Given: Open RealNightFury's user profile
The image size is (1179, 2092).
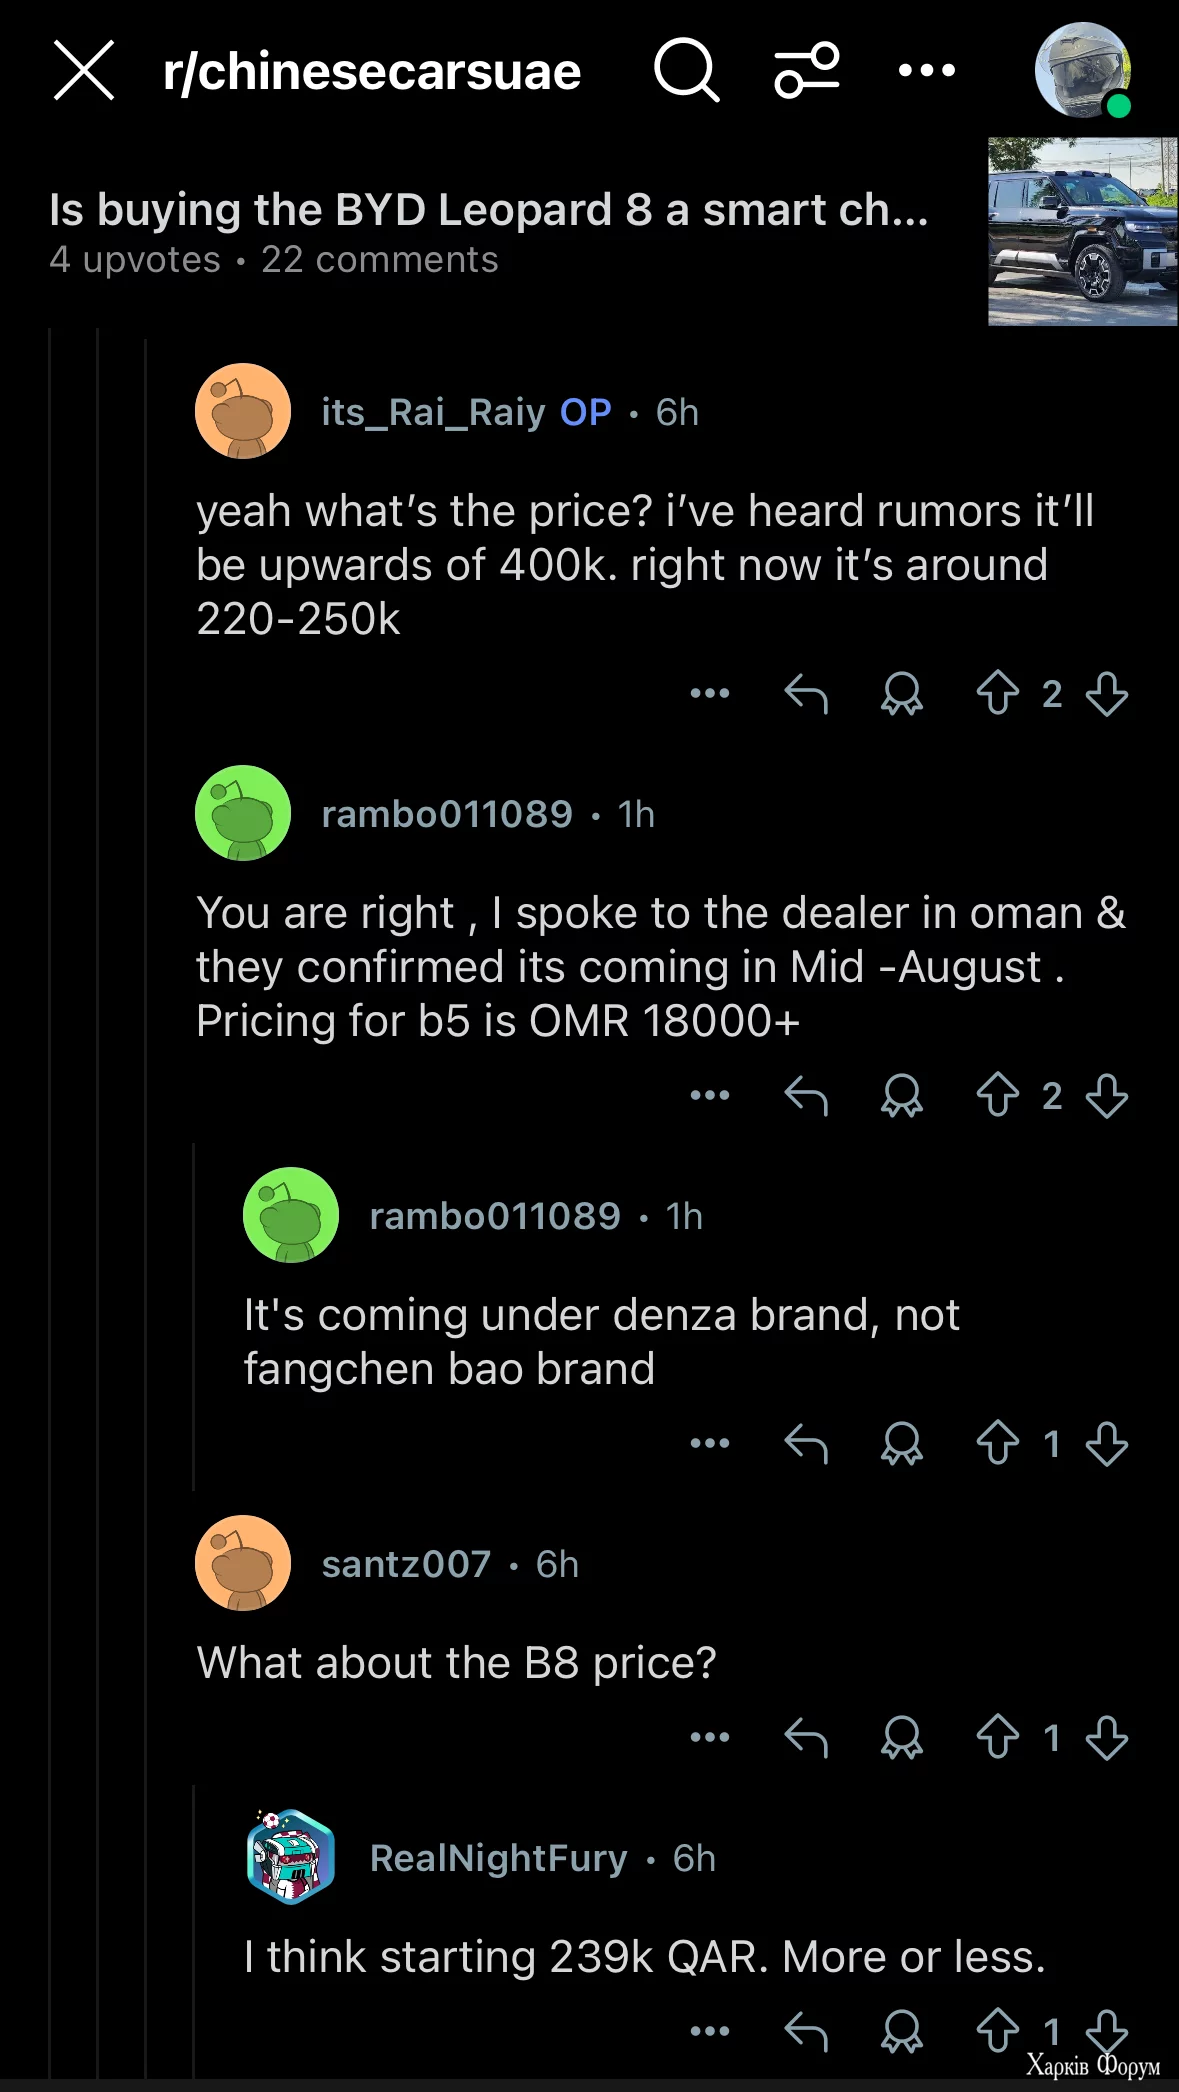Looking at the screenshot, I should (x=498, y=1858).
